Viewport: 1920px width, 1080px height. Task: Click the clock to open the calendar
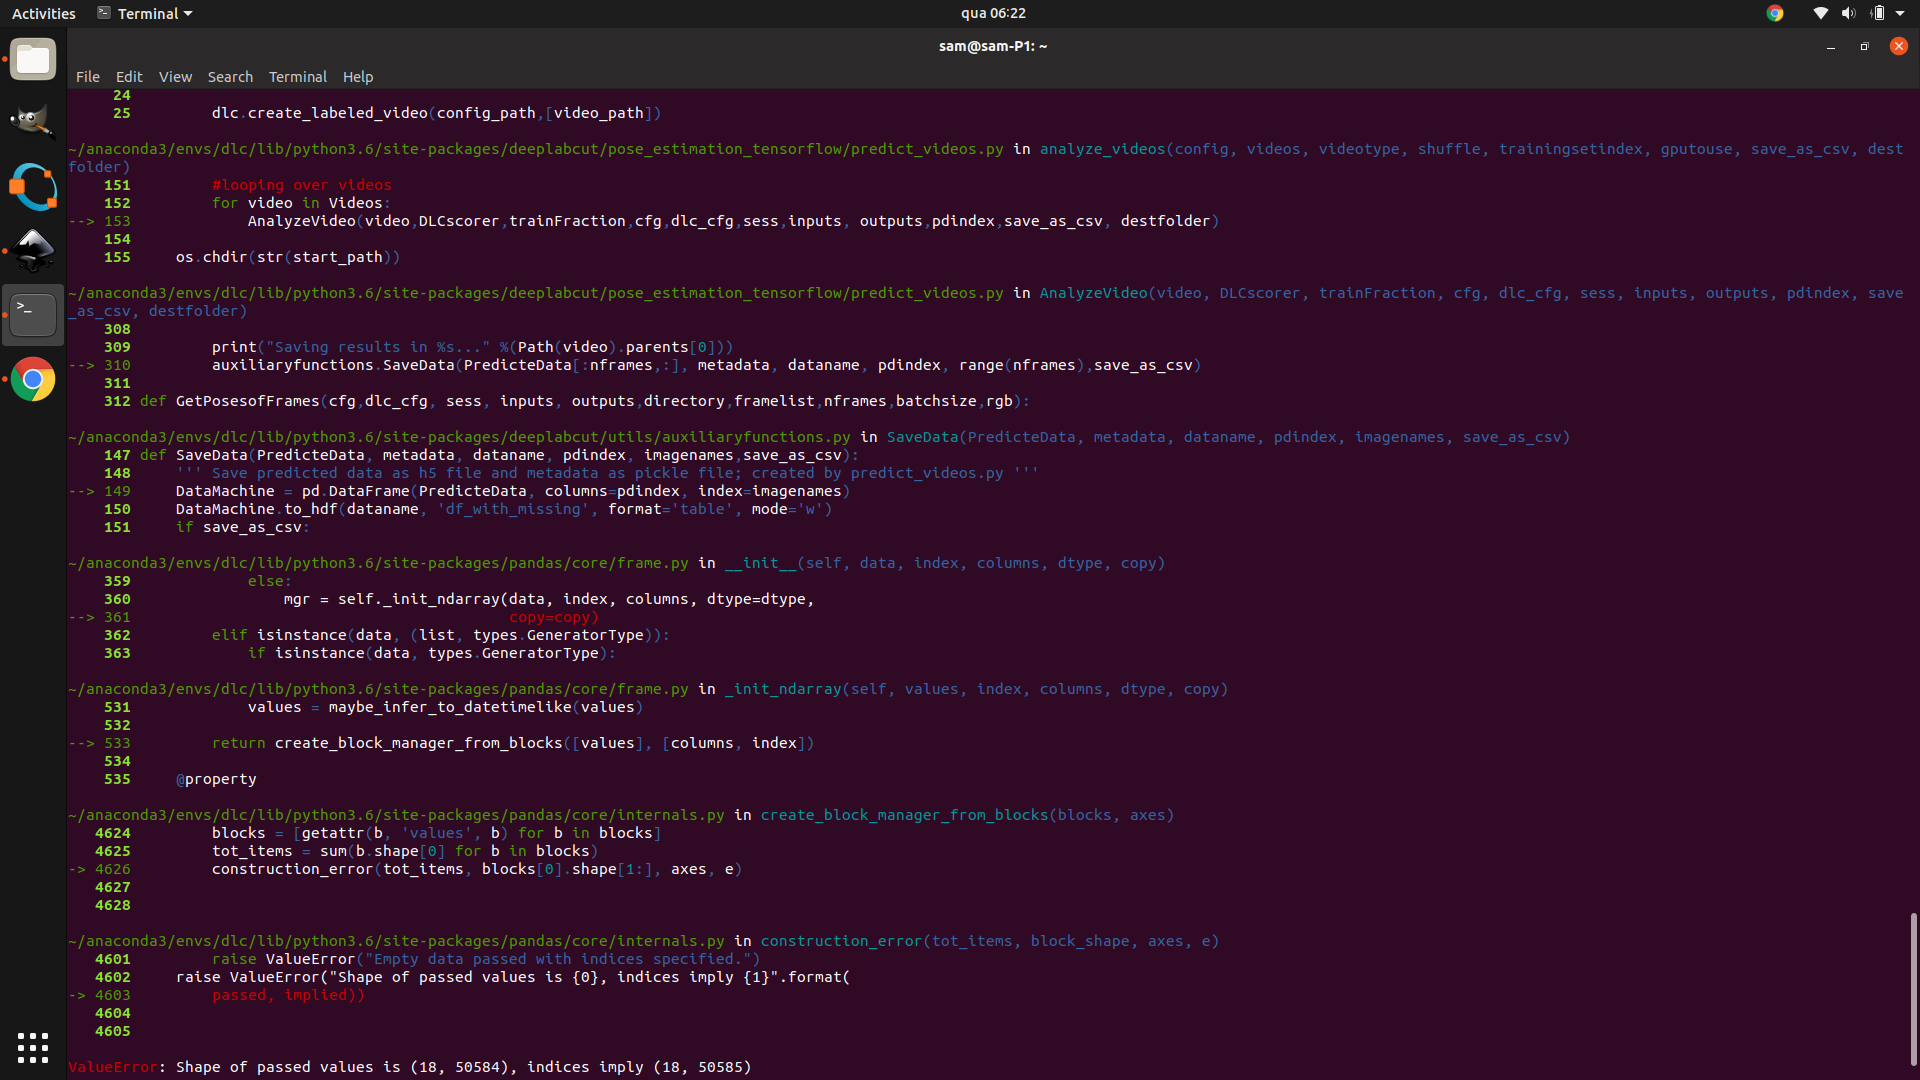[993, 13]
